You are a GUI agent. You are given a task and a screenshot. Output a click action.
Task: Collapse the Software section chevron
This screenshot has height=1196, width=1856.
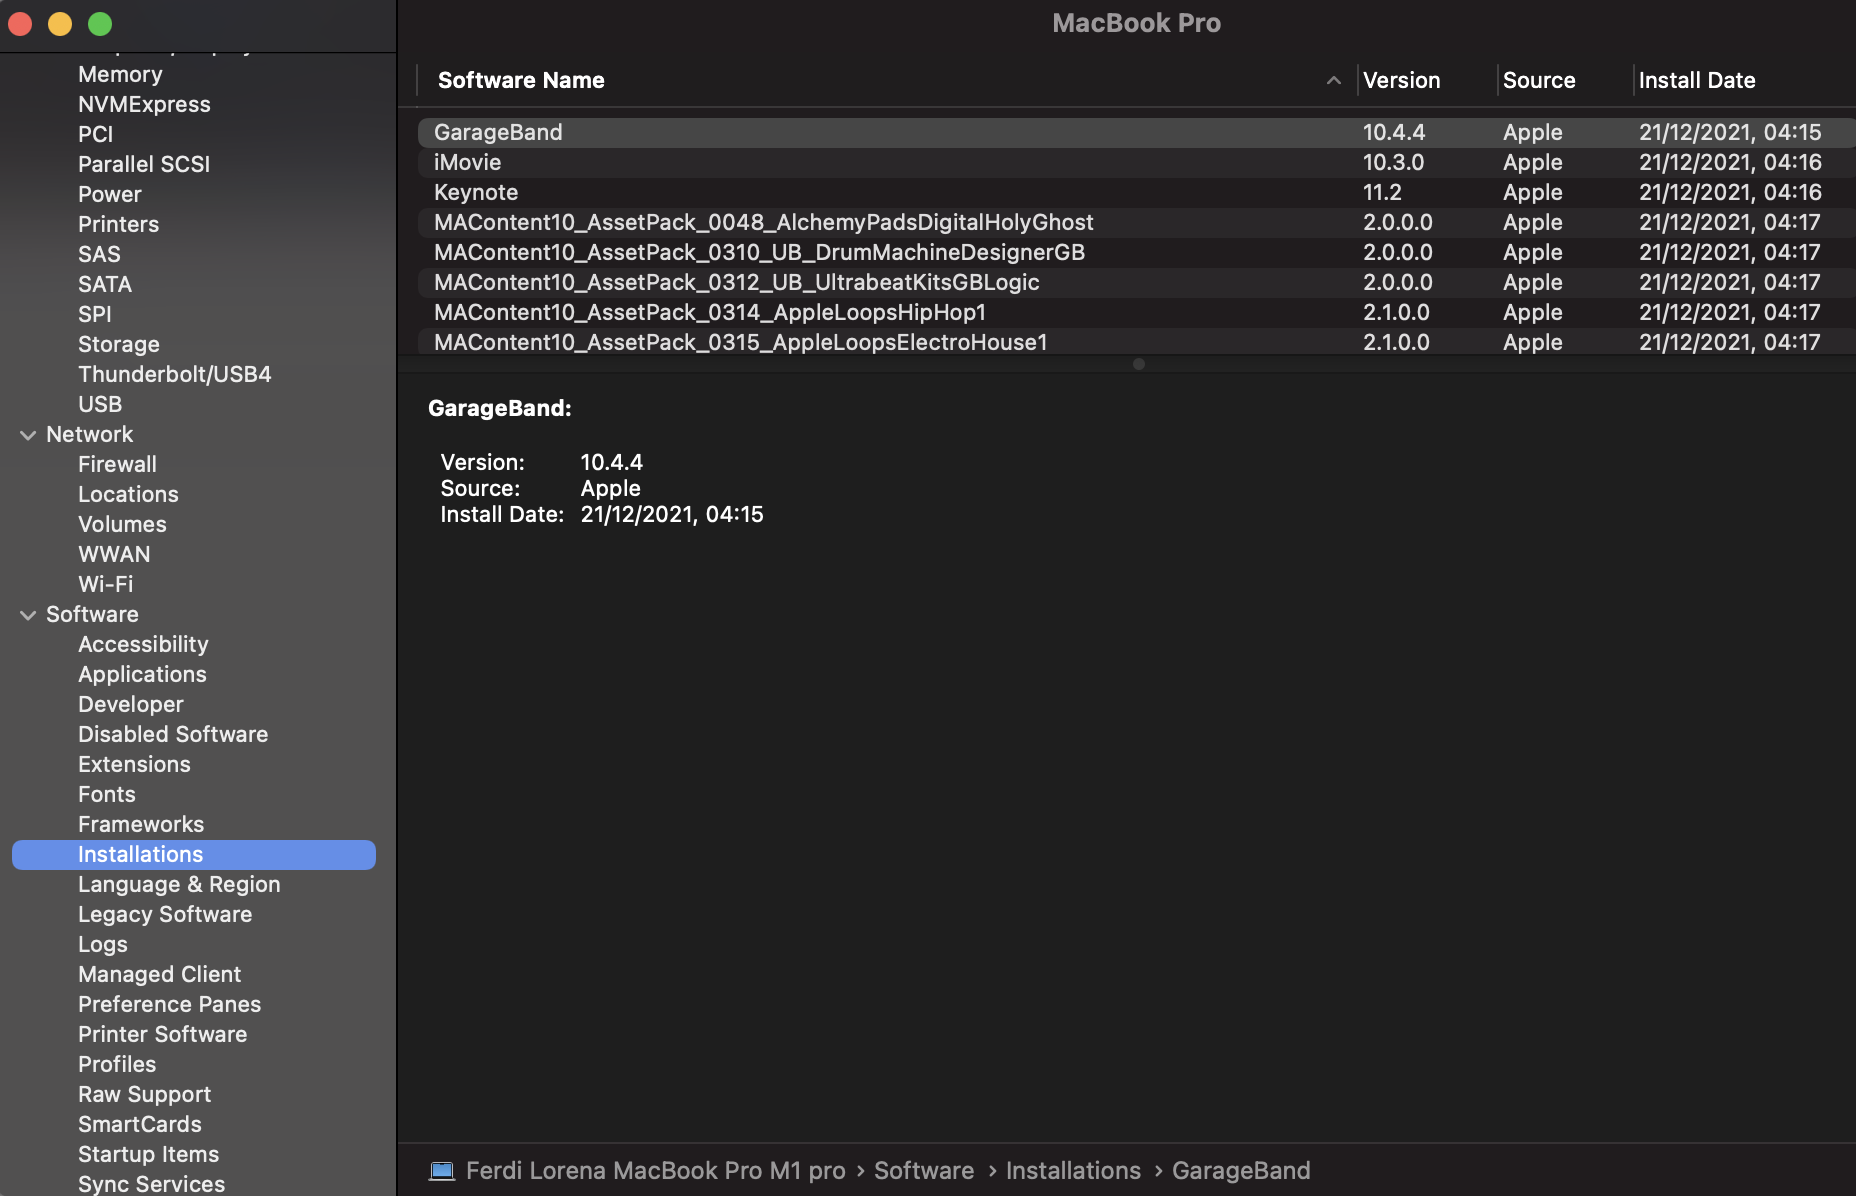point(28,615)
